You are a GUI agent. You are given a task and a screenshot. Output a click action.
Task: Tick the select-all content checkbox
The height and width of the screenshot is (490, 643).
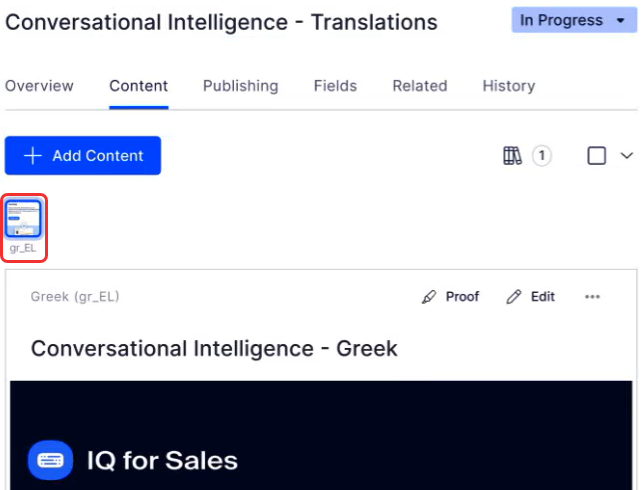(597, 156)
